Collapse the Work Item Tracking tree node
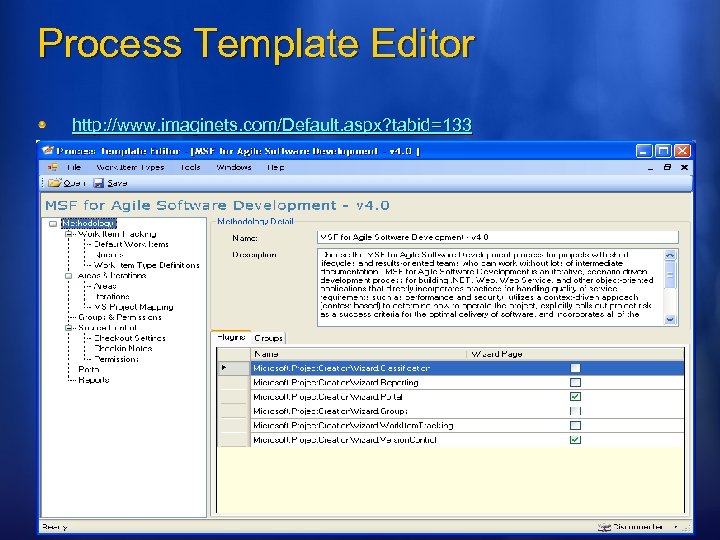 (x=68, y=234)
